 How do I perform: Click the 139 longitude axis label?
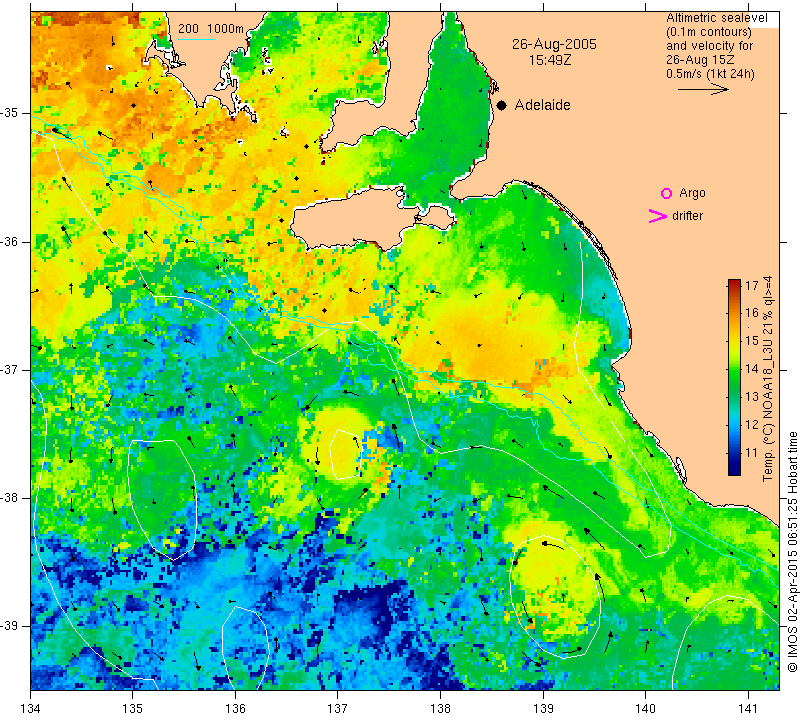[543, 709]
